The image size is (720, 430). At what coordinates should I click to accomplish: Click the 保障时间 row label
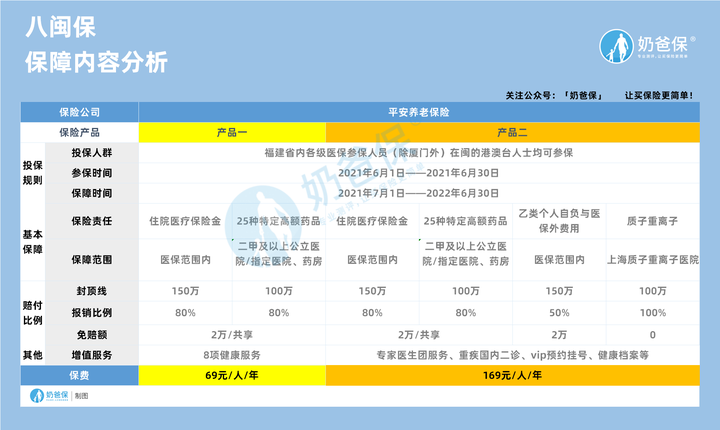(91, 193)
